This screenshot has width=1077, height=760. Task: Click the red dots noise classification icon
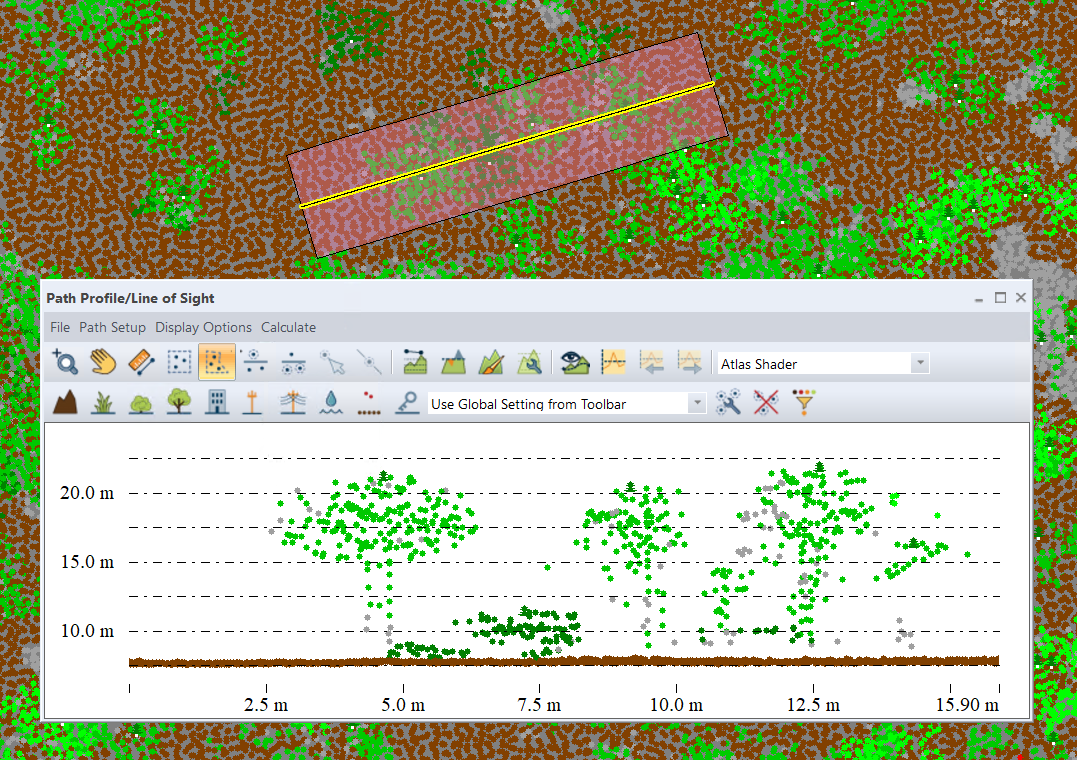pyautogui.click(x=370, y=402)
